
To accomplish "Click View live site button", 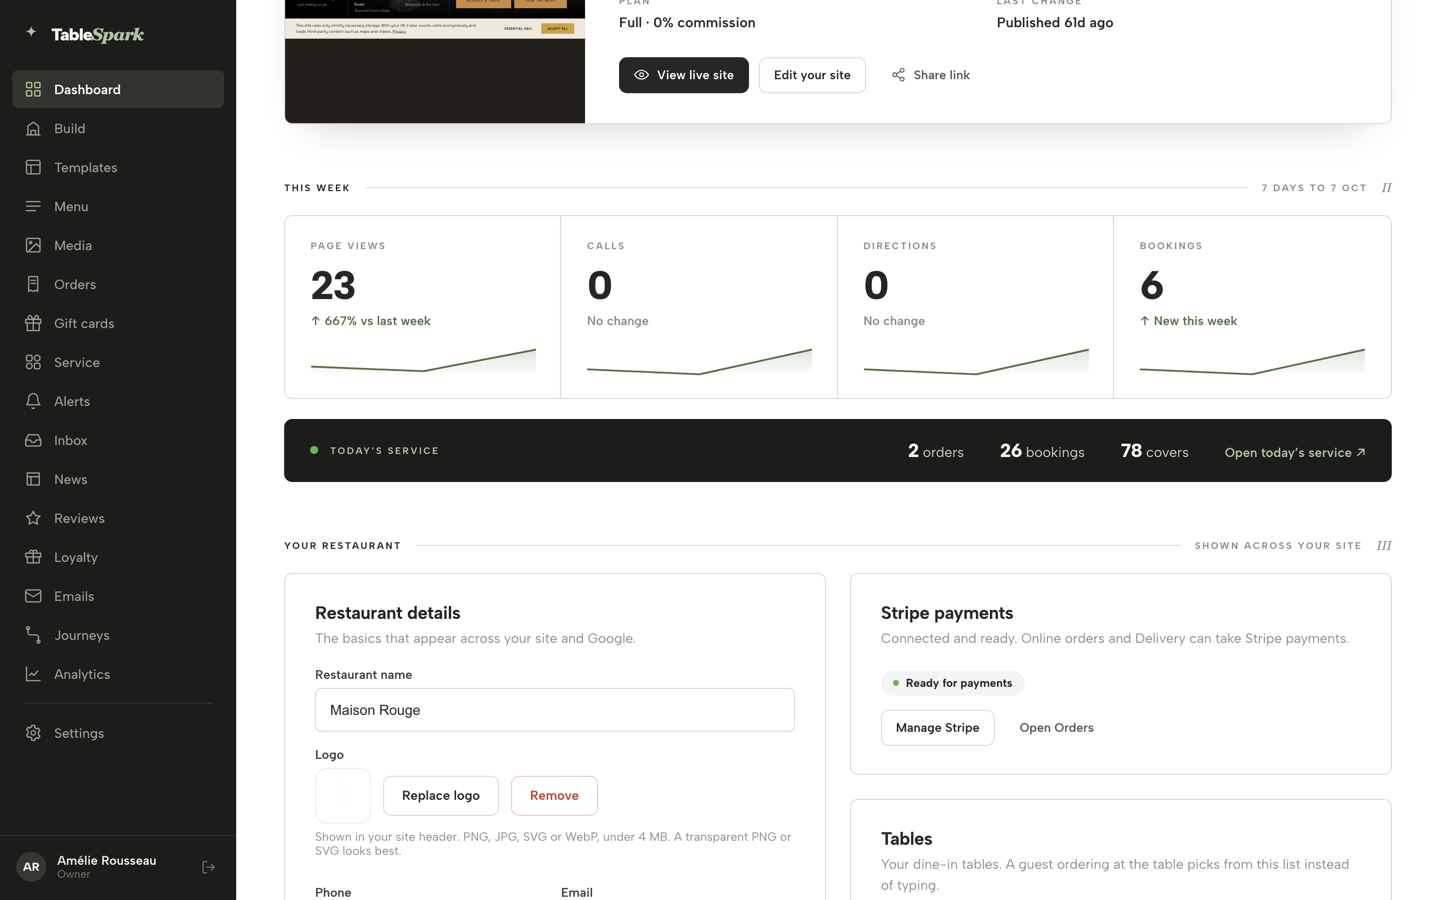I will click(684, 75).
